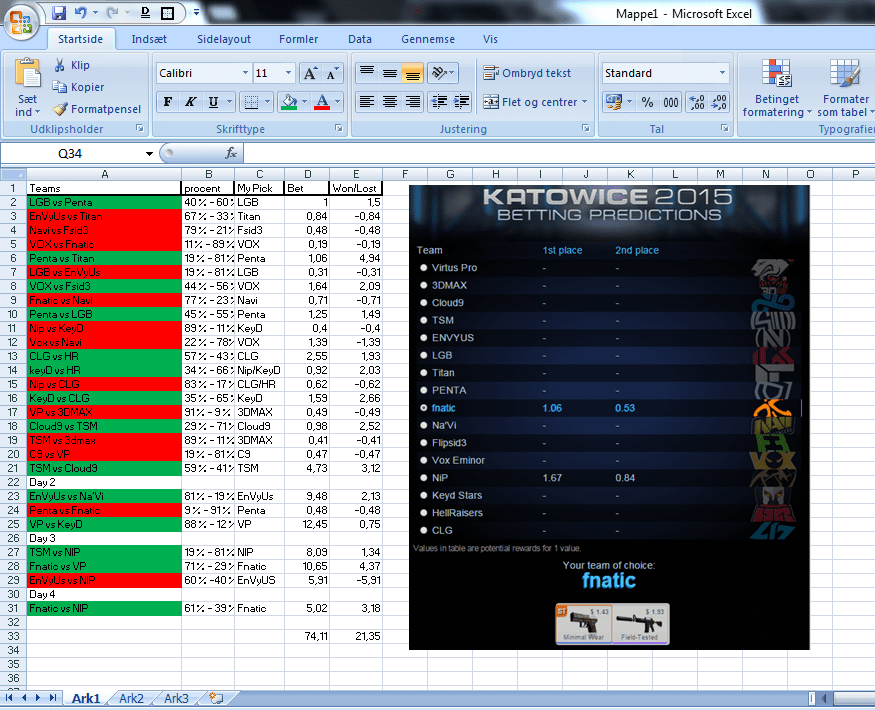Open the Calibri font name dropdown
The height and width of the screenshot is (710, 875).
click(x=245, y=73)
